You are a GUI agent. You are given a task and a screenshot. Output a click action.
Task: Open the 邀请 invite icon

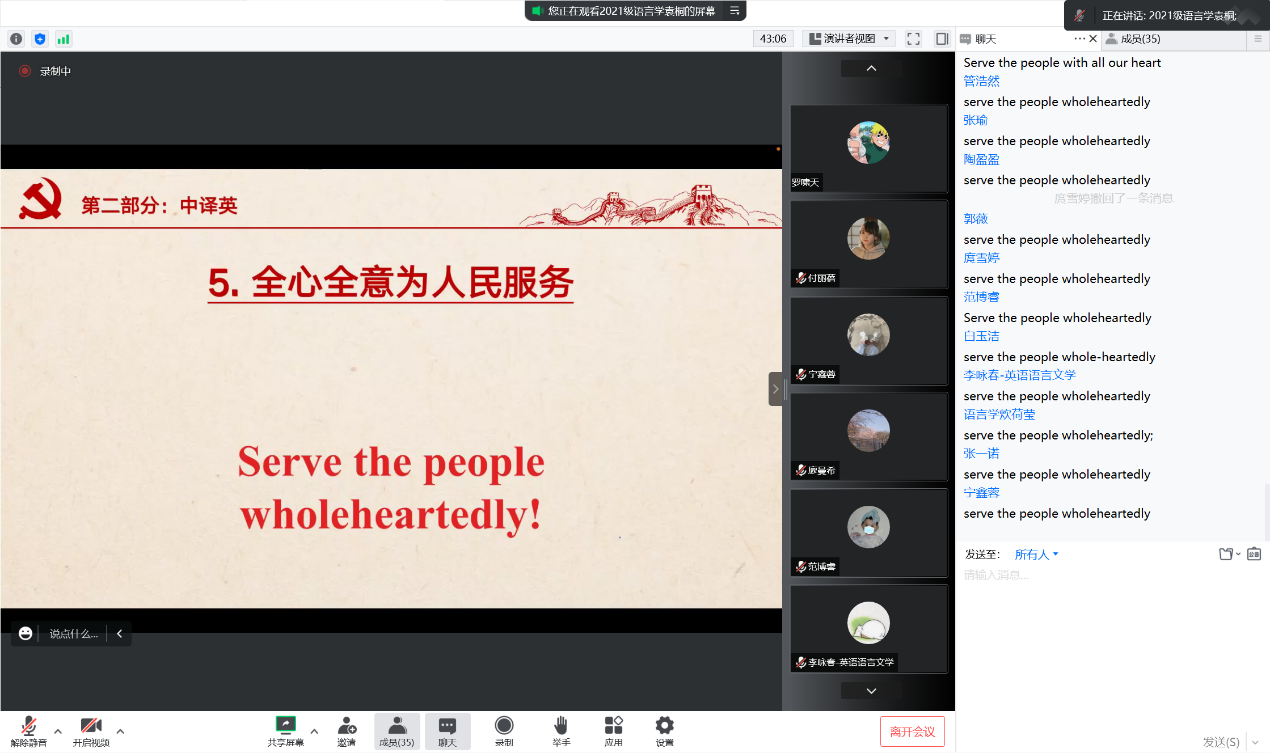pyautogui.click(x=346, y=725)
